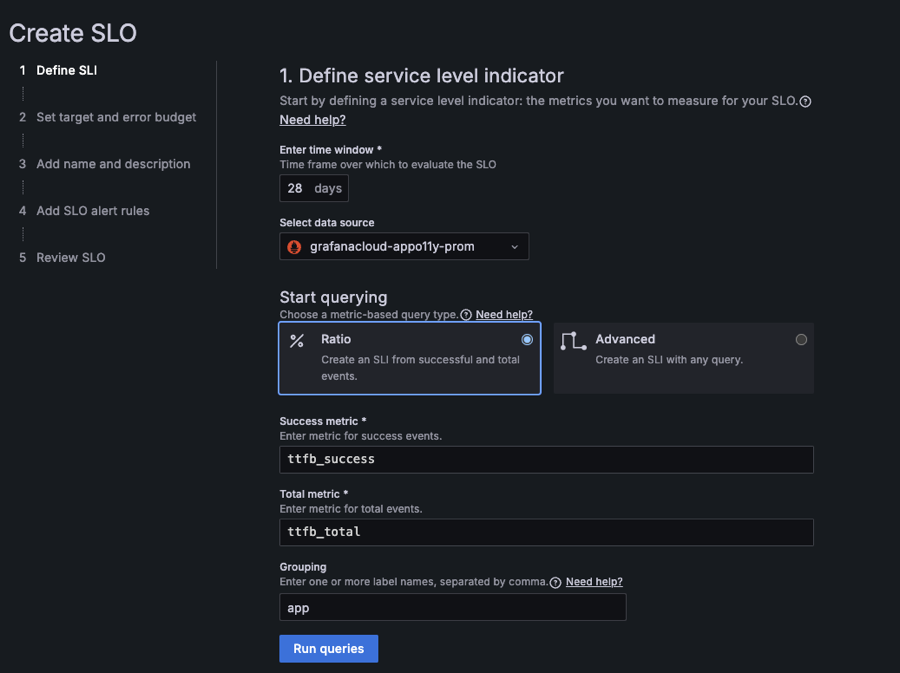The height and width of the screenshot is (673, 900).
Task: Click the Prometheus data source icon
Action: click(x=293, y=246)
